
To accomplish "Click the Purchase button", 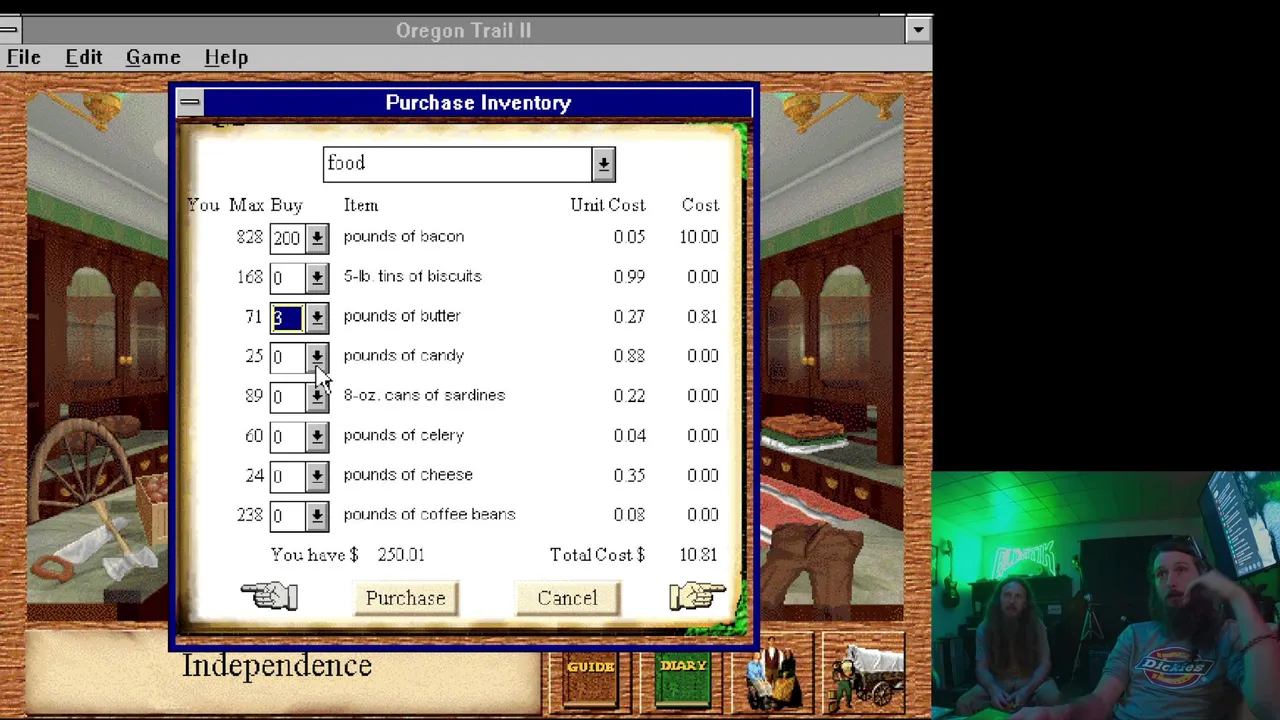I will [x=405, y=598].
